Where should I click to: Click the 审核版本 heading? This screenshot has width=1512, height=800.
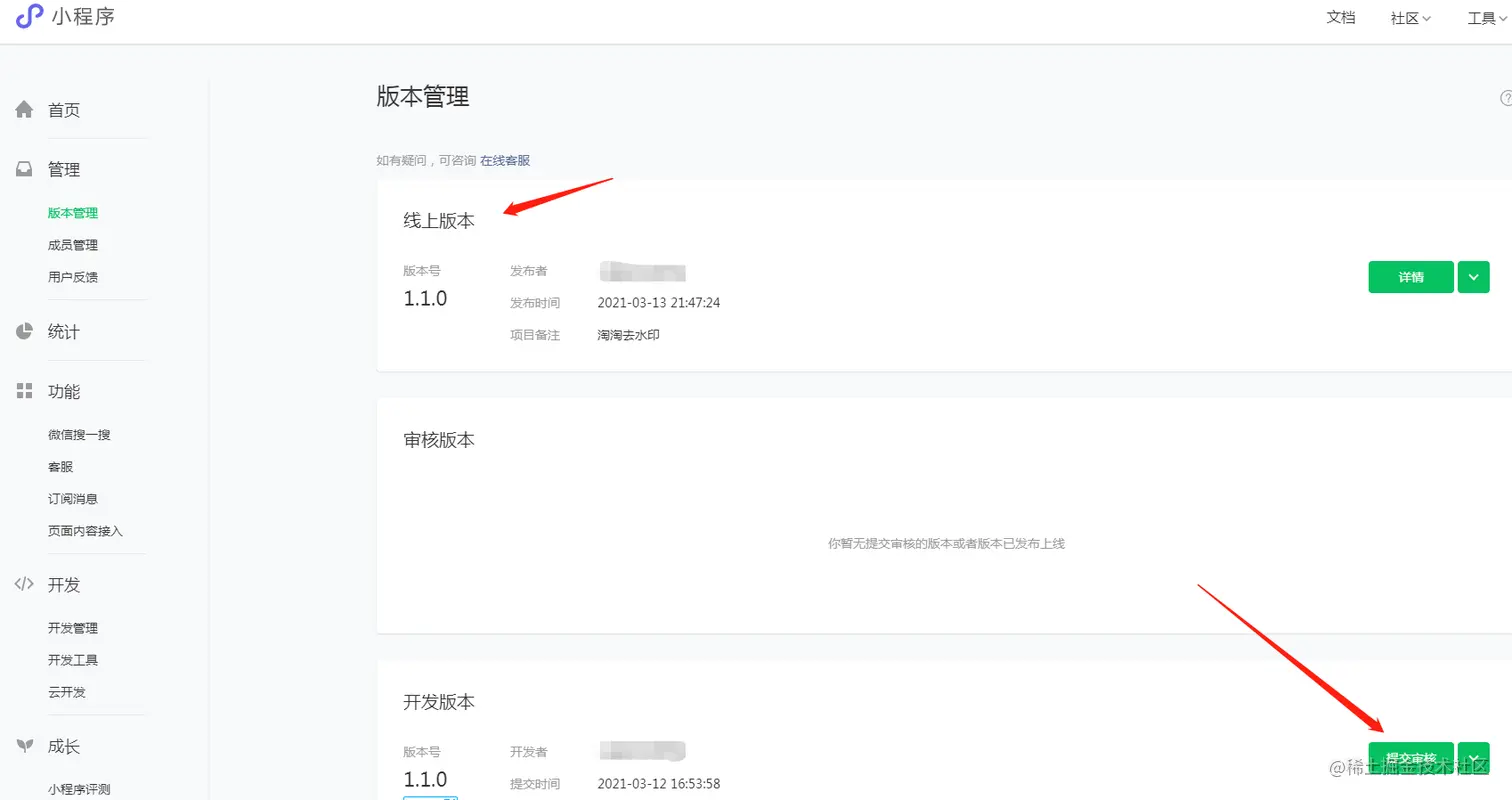click(439, 440)
